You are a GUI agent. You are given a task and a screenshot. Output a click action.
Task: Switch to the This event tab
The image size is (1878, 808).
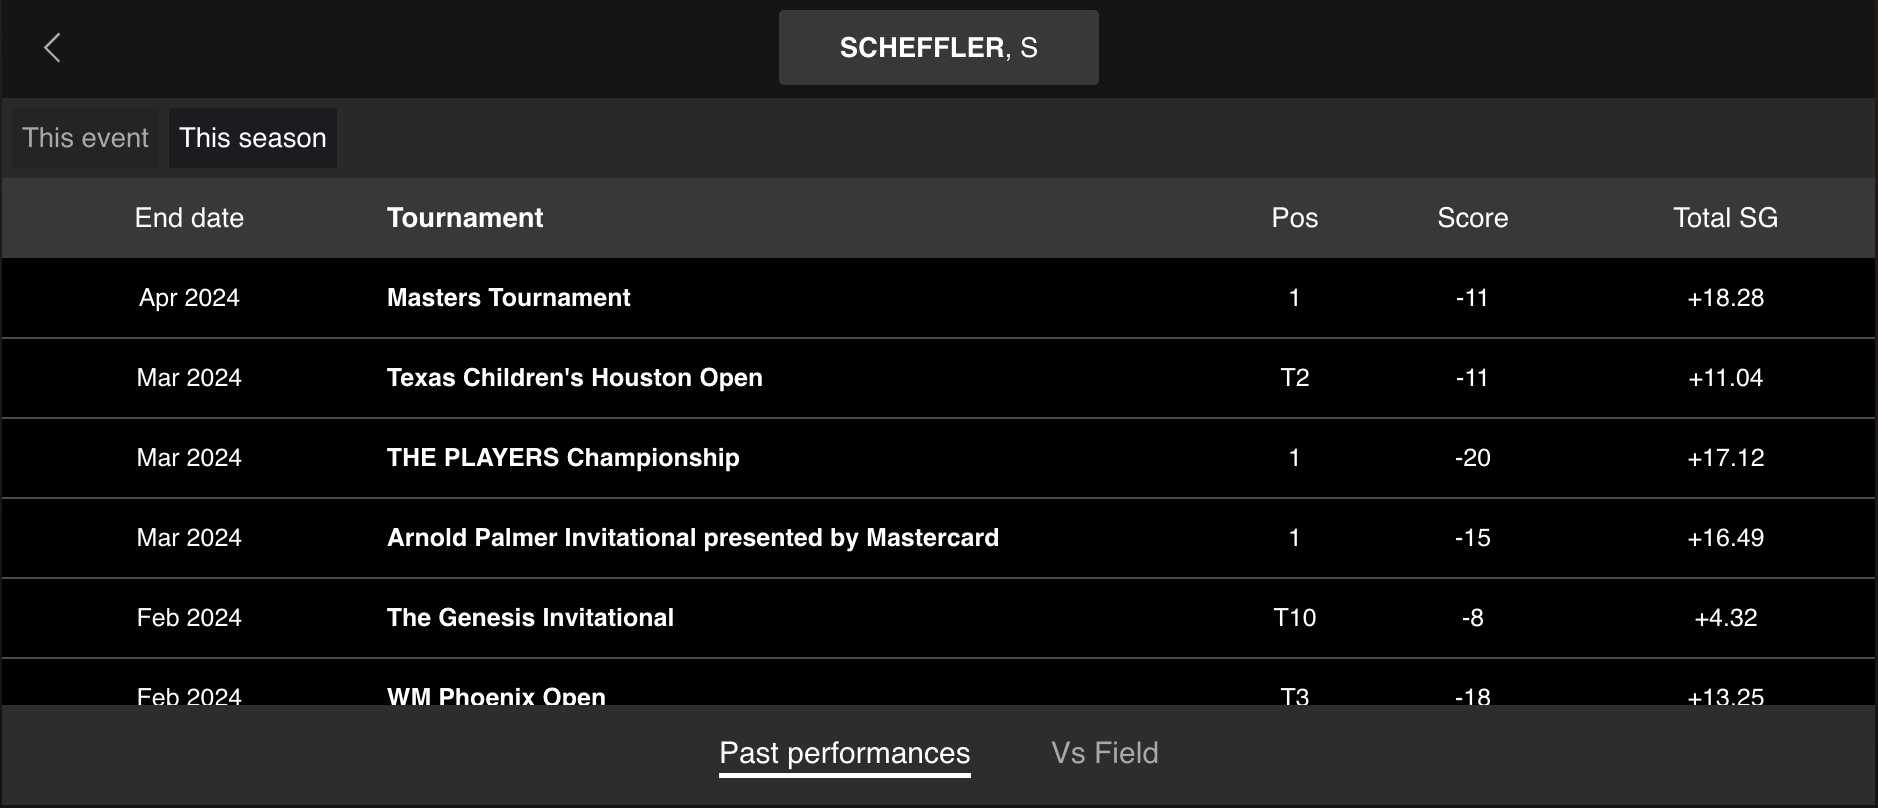pos(85,138)
